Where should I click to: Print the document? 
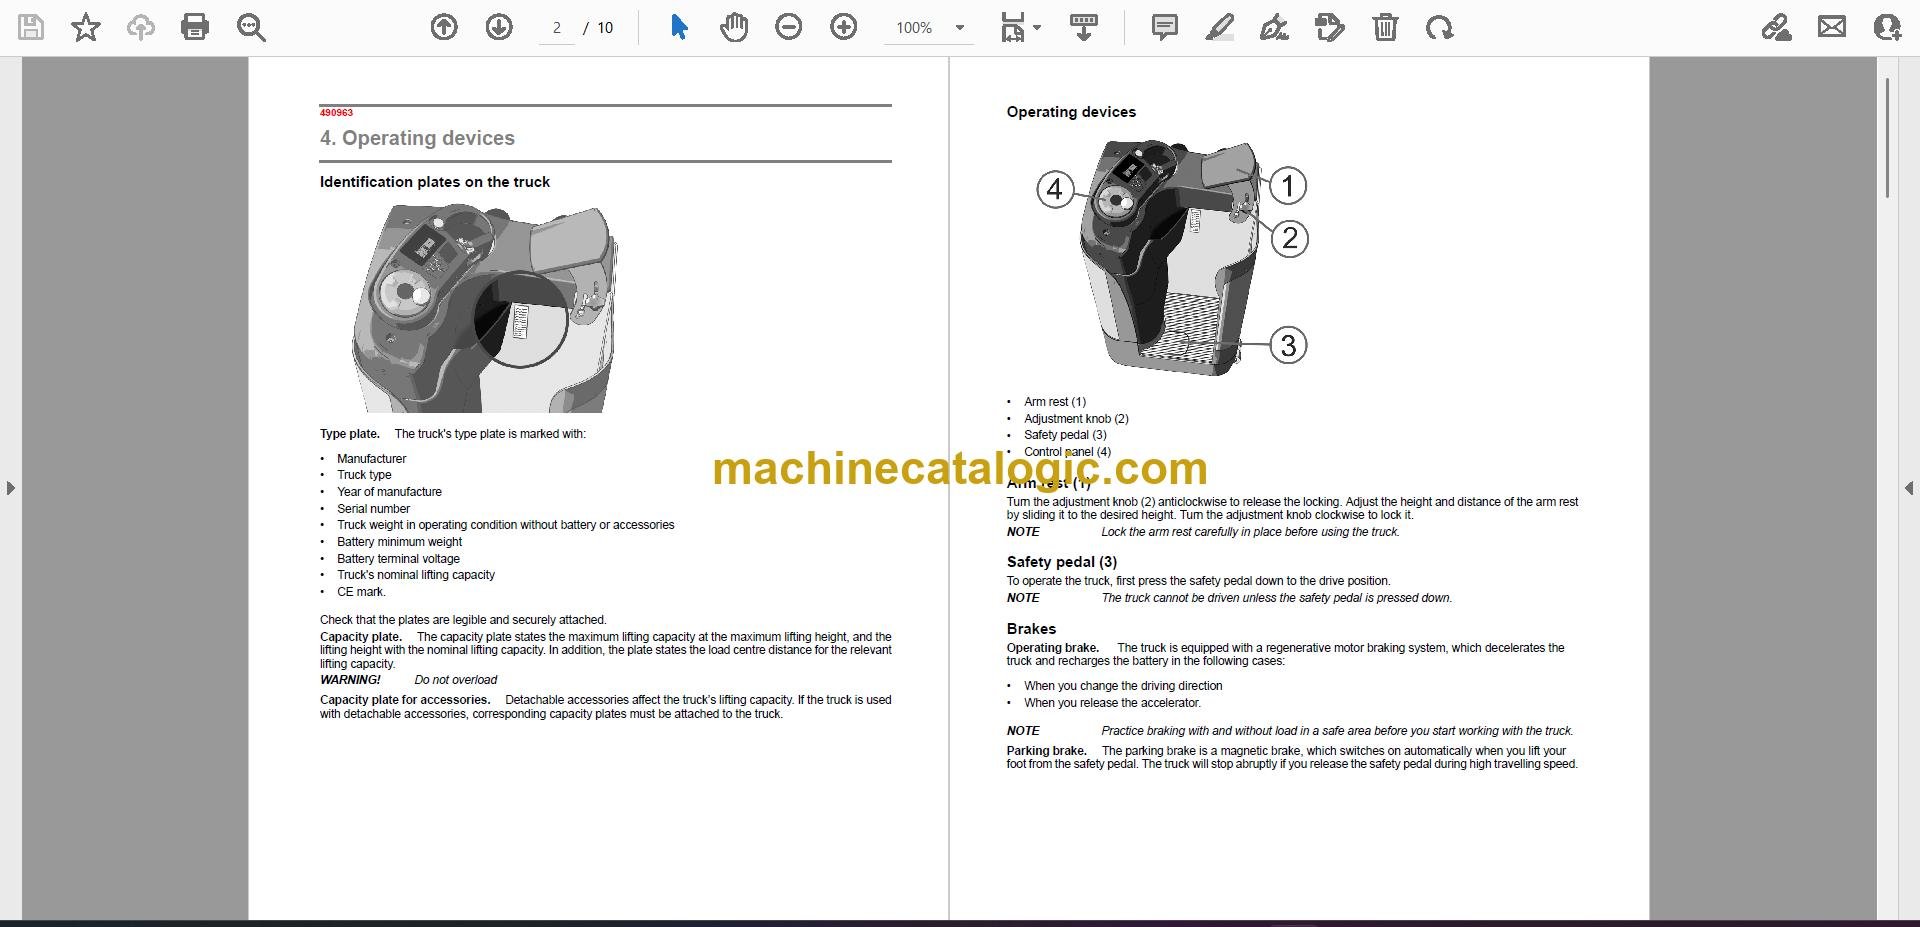[195, 27]
